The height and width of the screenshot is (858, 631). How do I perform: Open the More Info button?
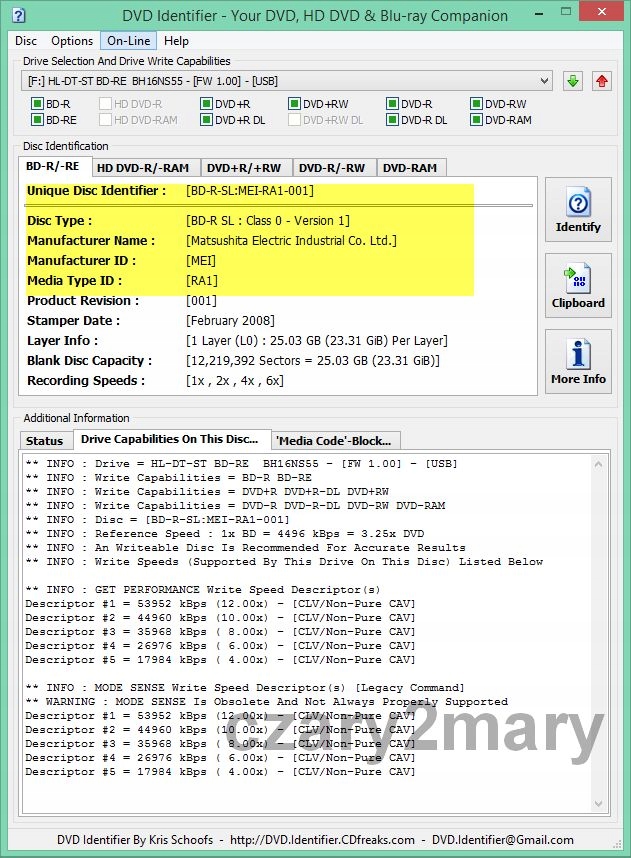[x=578, y=362]
